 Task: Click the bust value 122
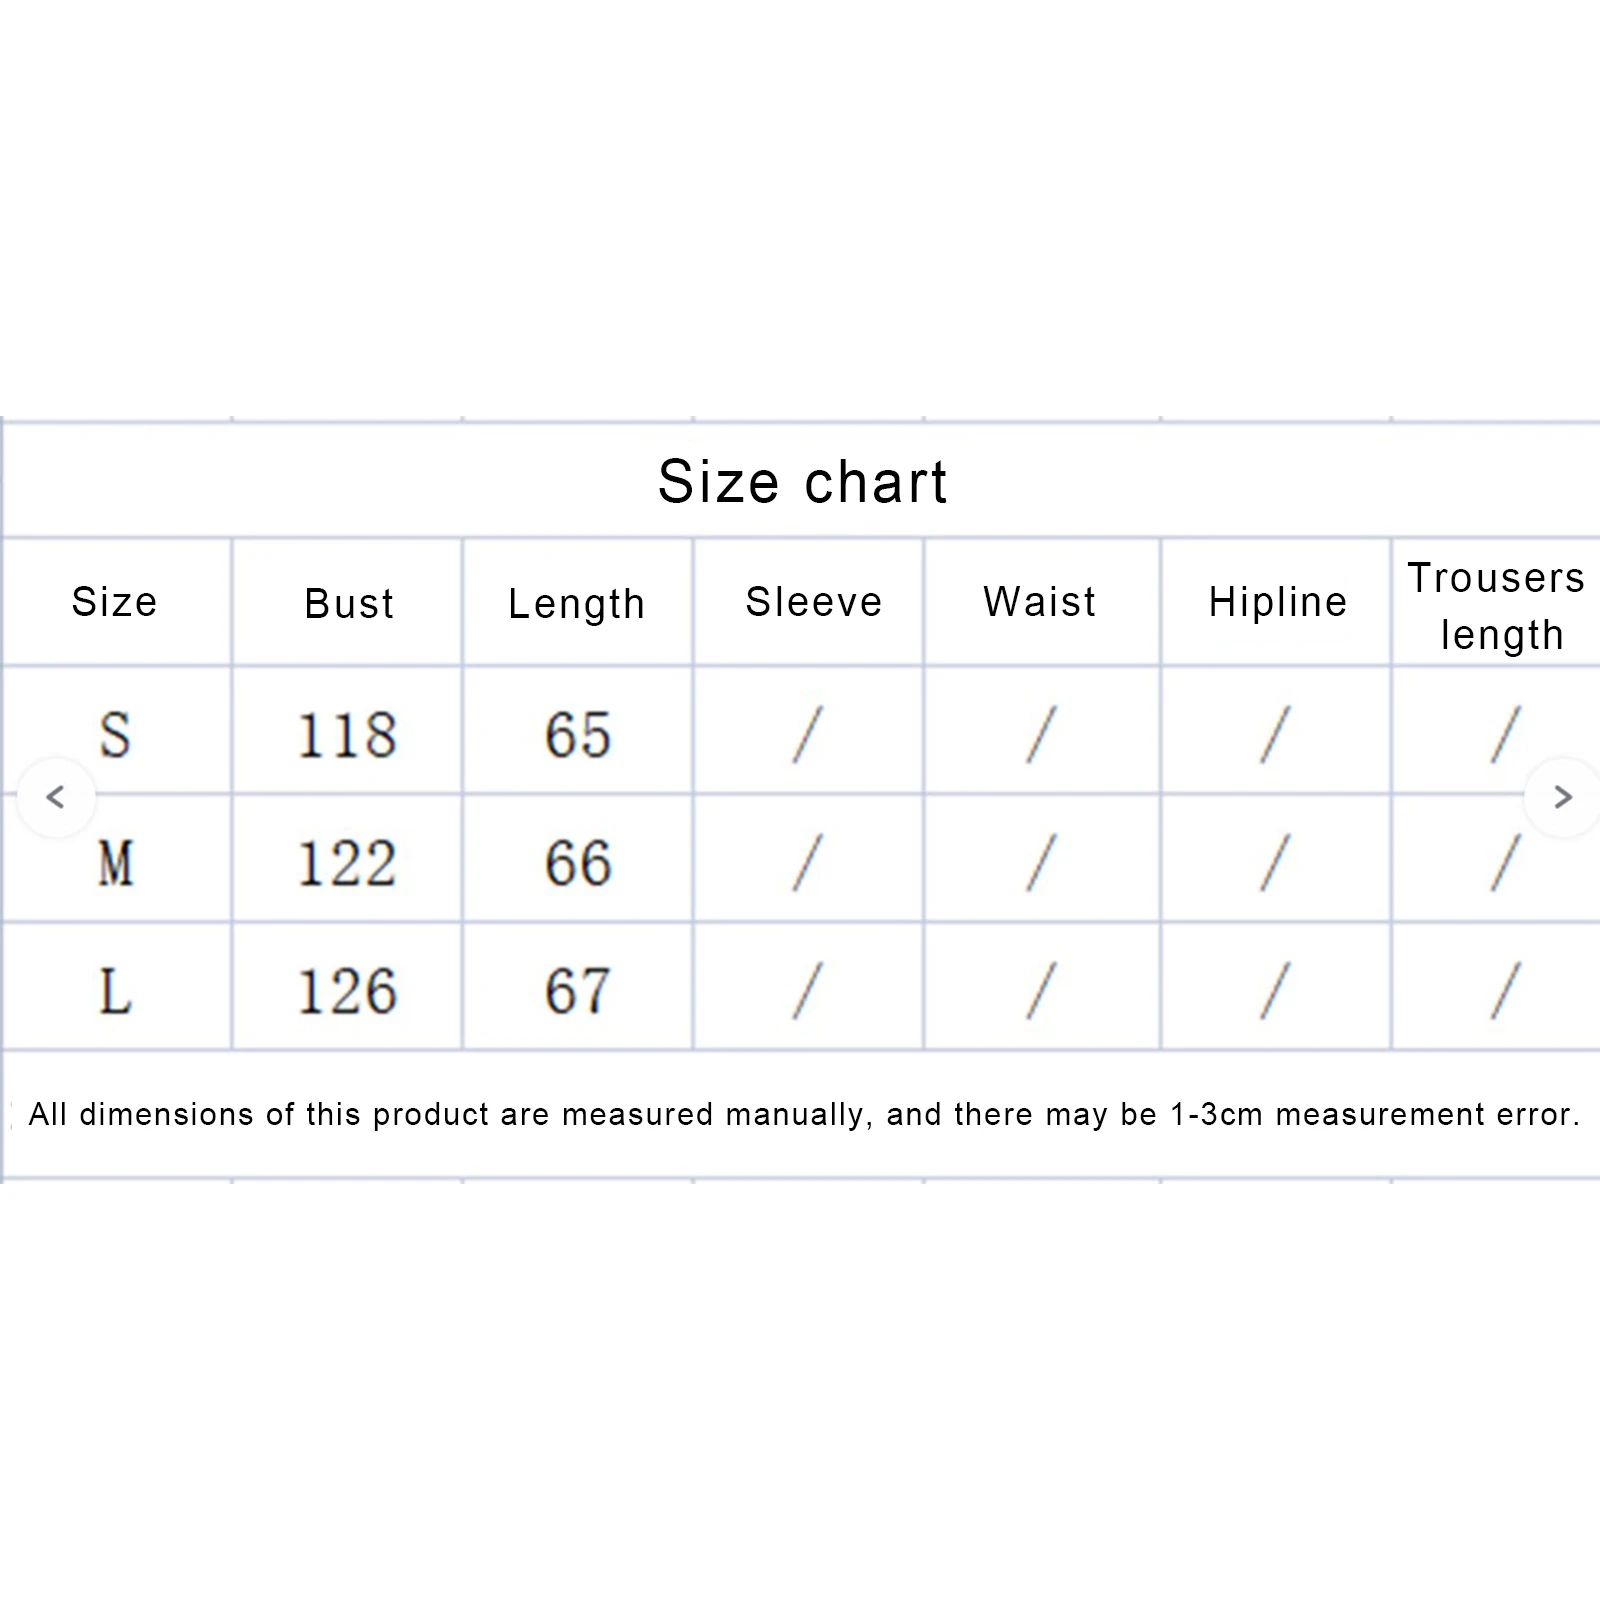347,863
